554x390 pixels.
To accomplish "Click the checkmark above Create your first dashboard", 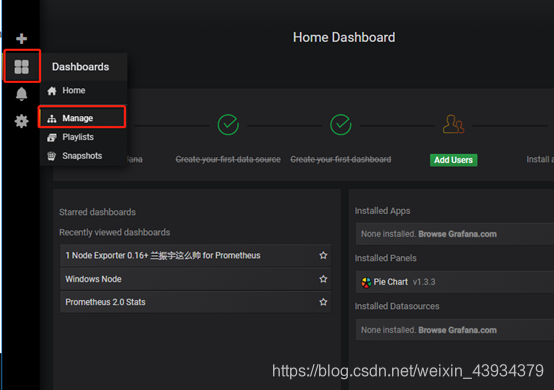I will click(341, 124).
